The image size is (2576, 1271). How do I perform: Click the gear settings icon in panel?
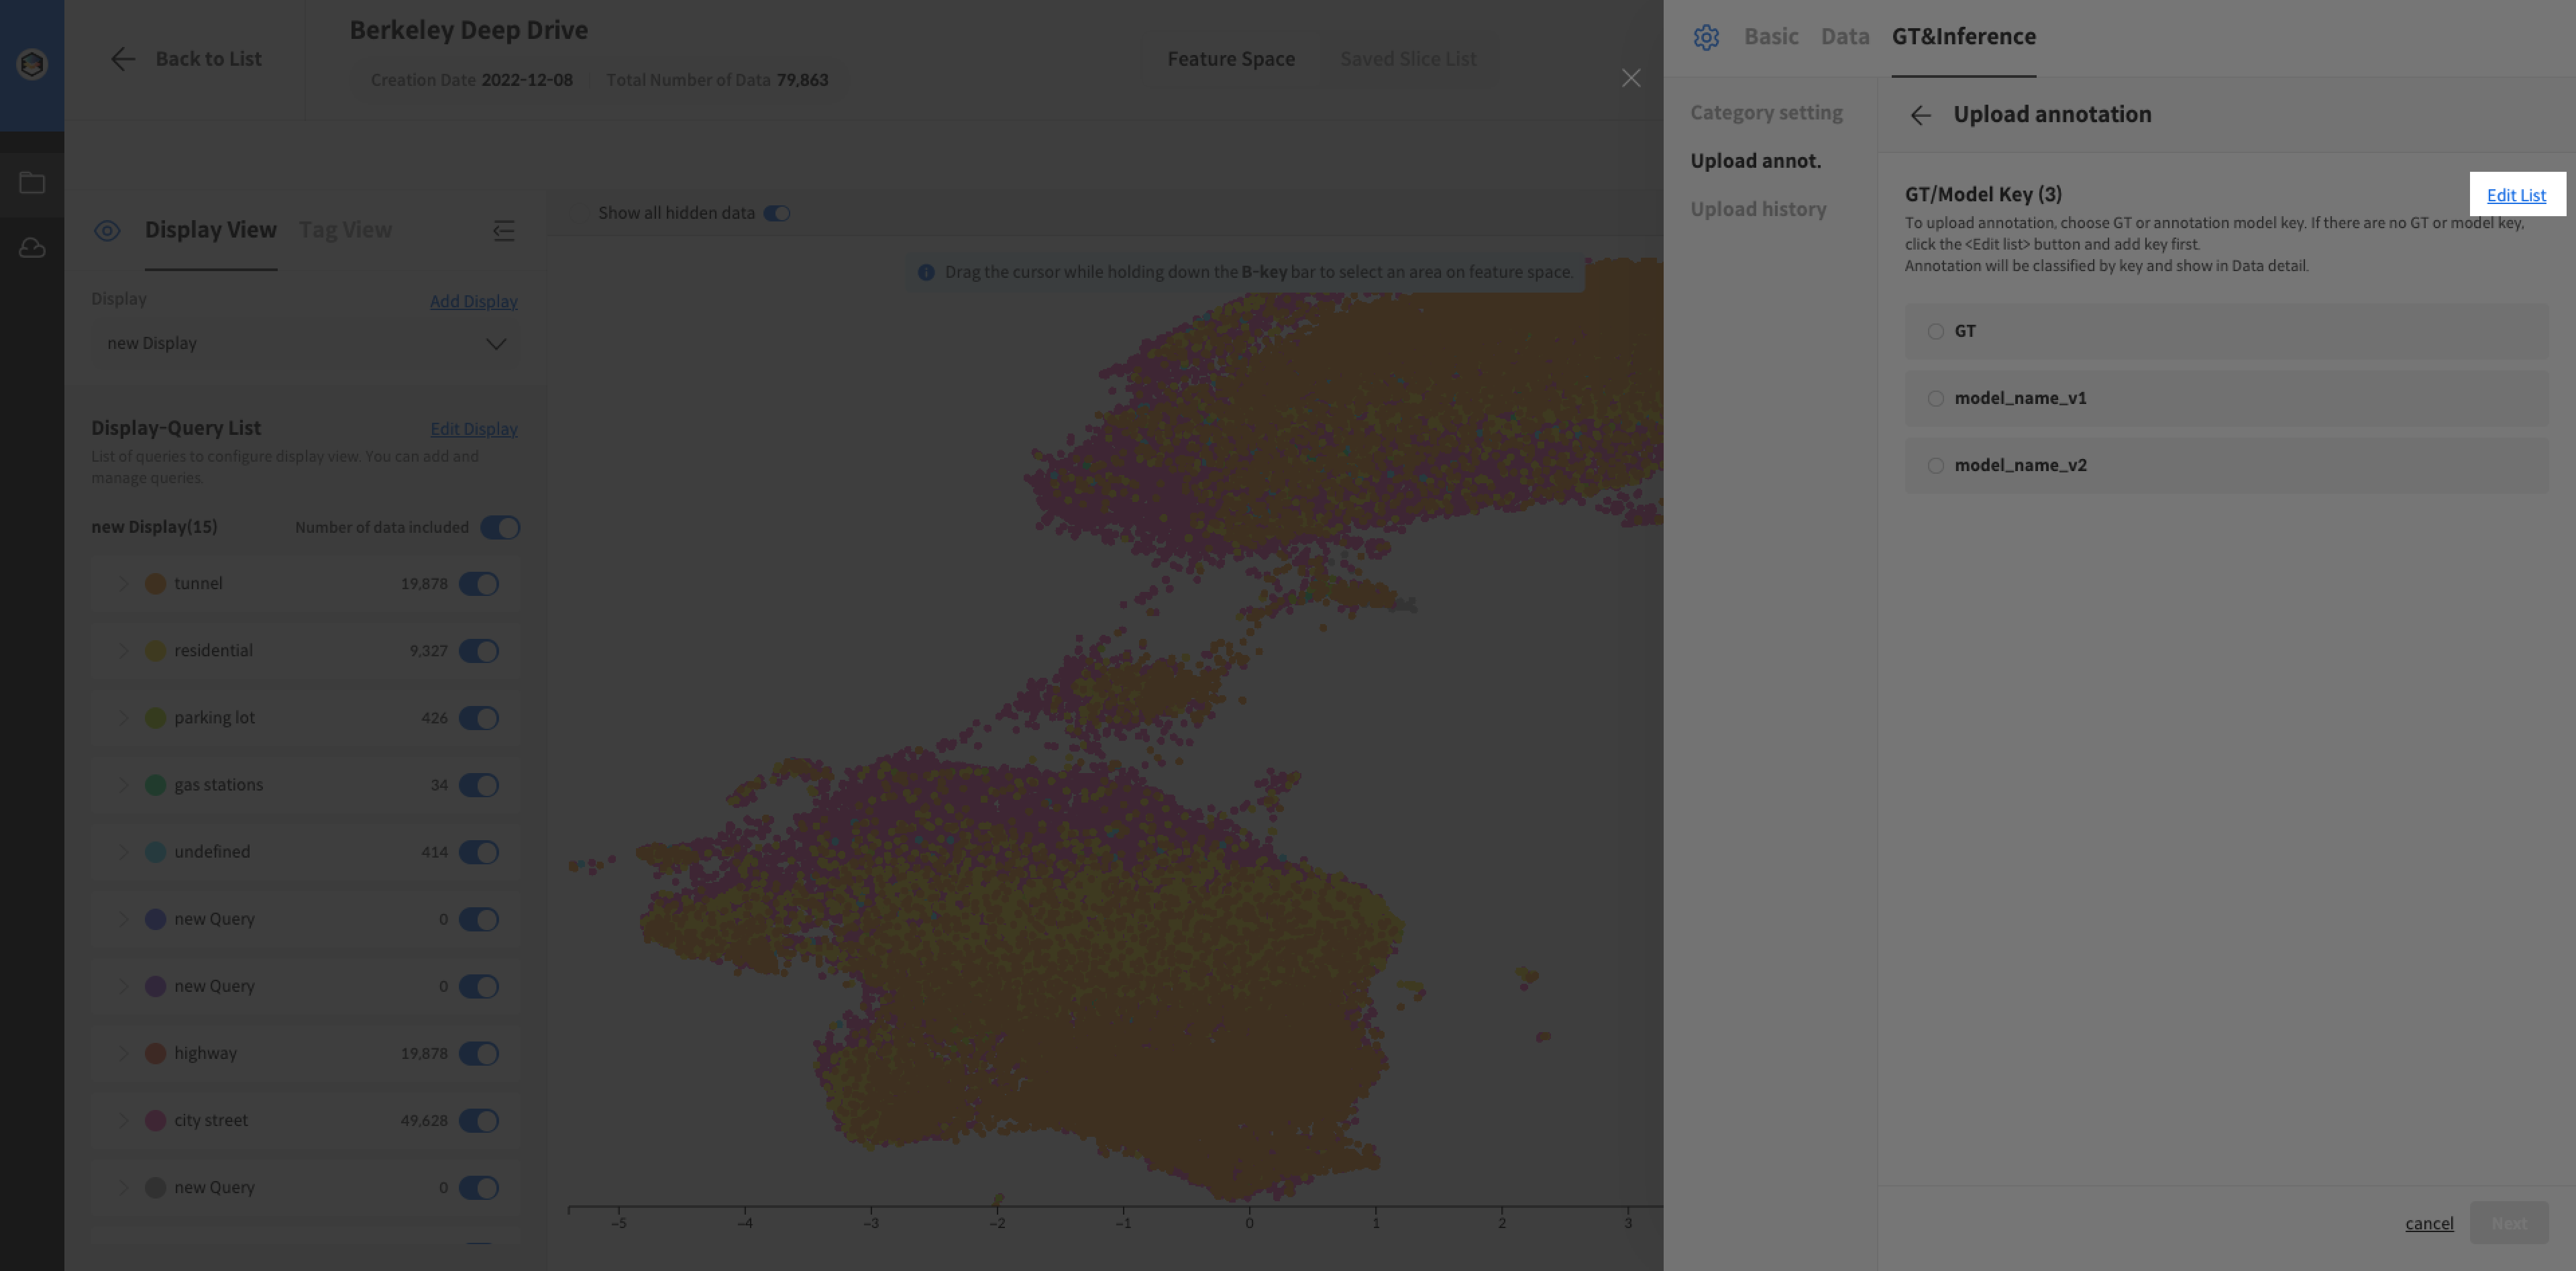(x=1706, y=37)
